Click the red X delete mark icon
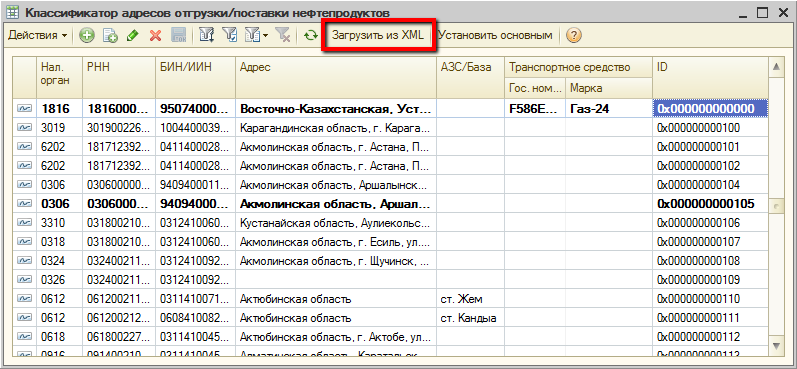797x369 pixels. pyautogui.click(x=155, y=36)
